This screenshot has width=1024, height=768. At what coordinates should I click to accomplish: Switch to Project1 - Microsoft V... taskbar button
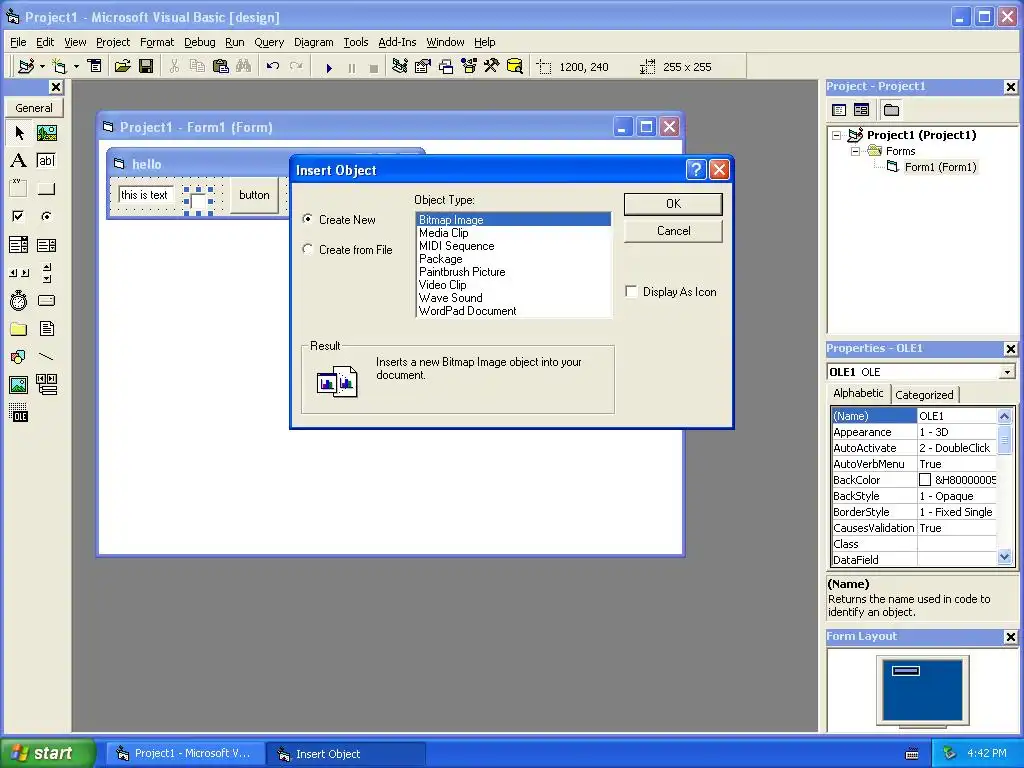coord(186,753)
